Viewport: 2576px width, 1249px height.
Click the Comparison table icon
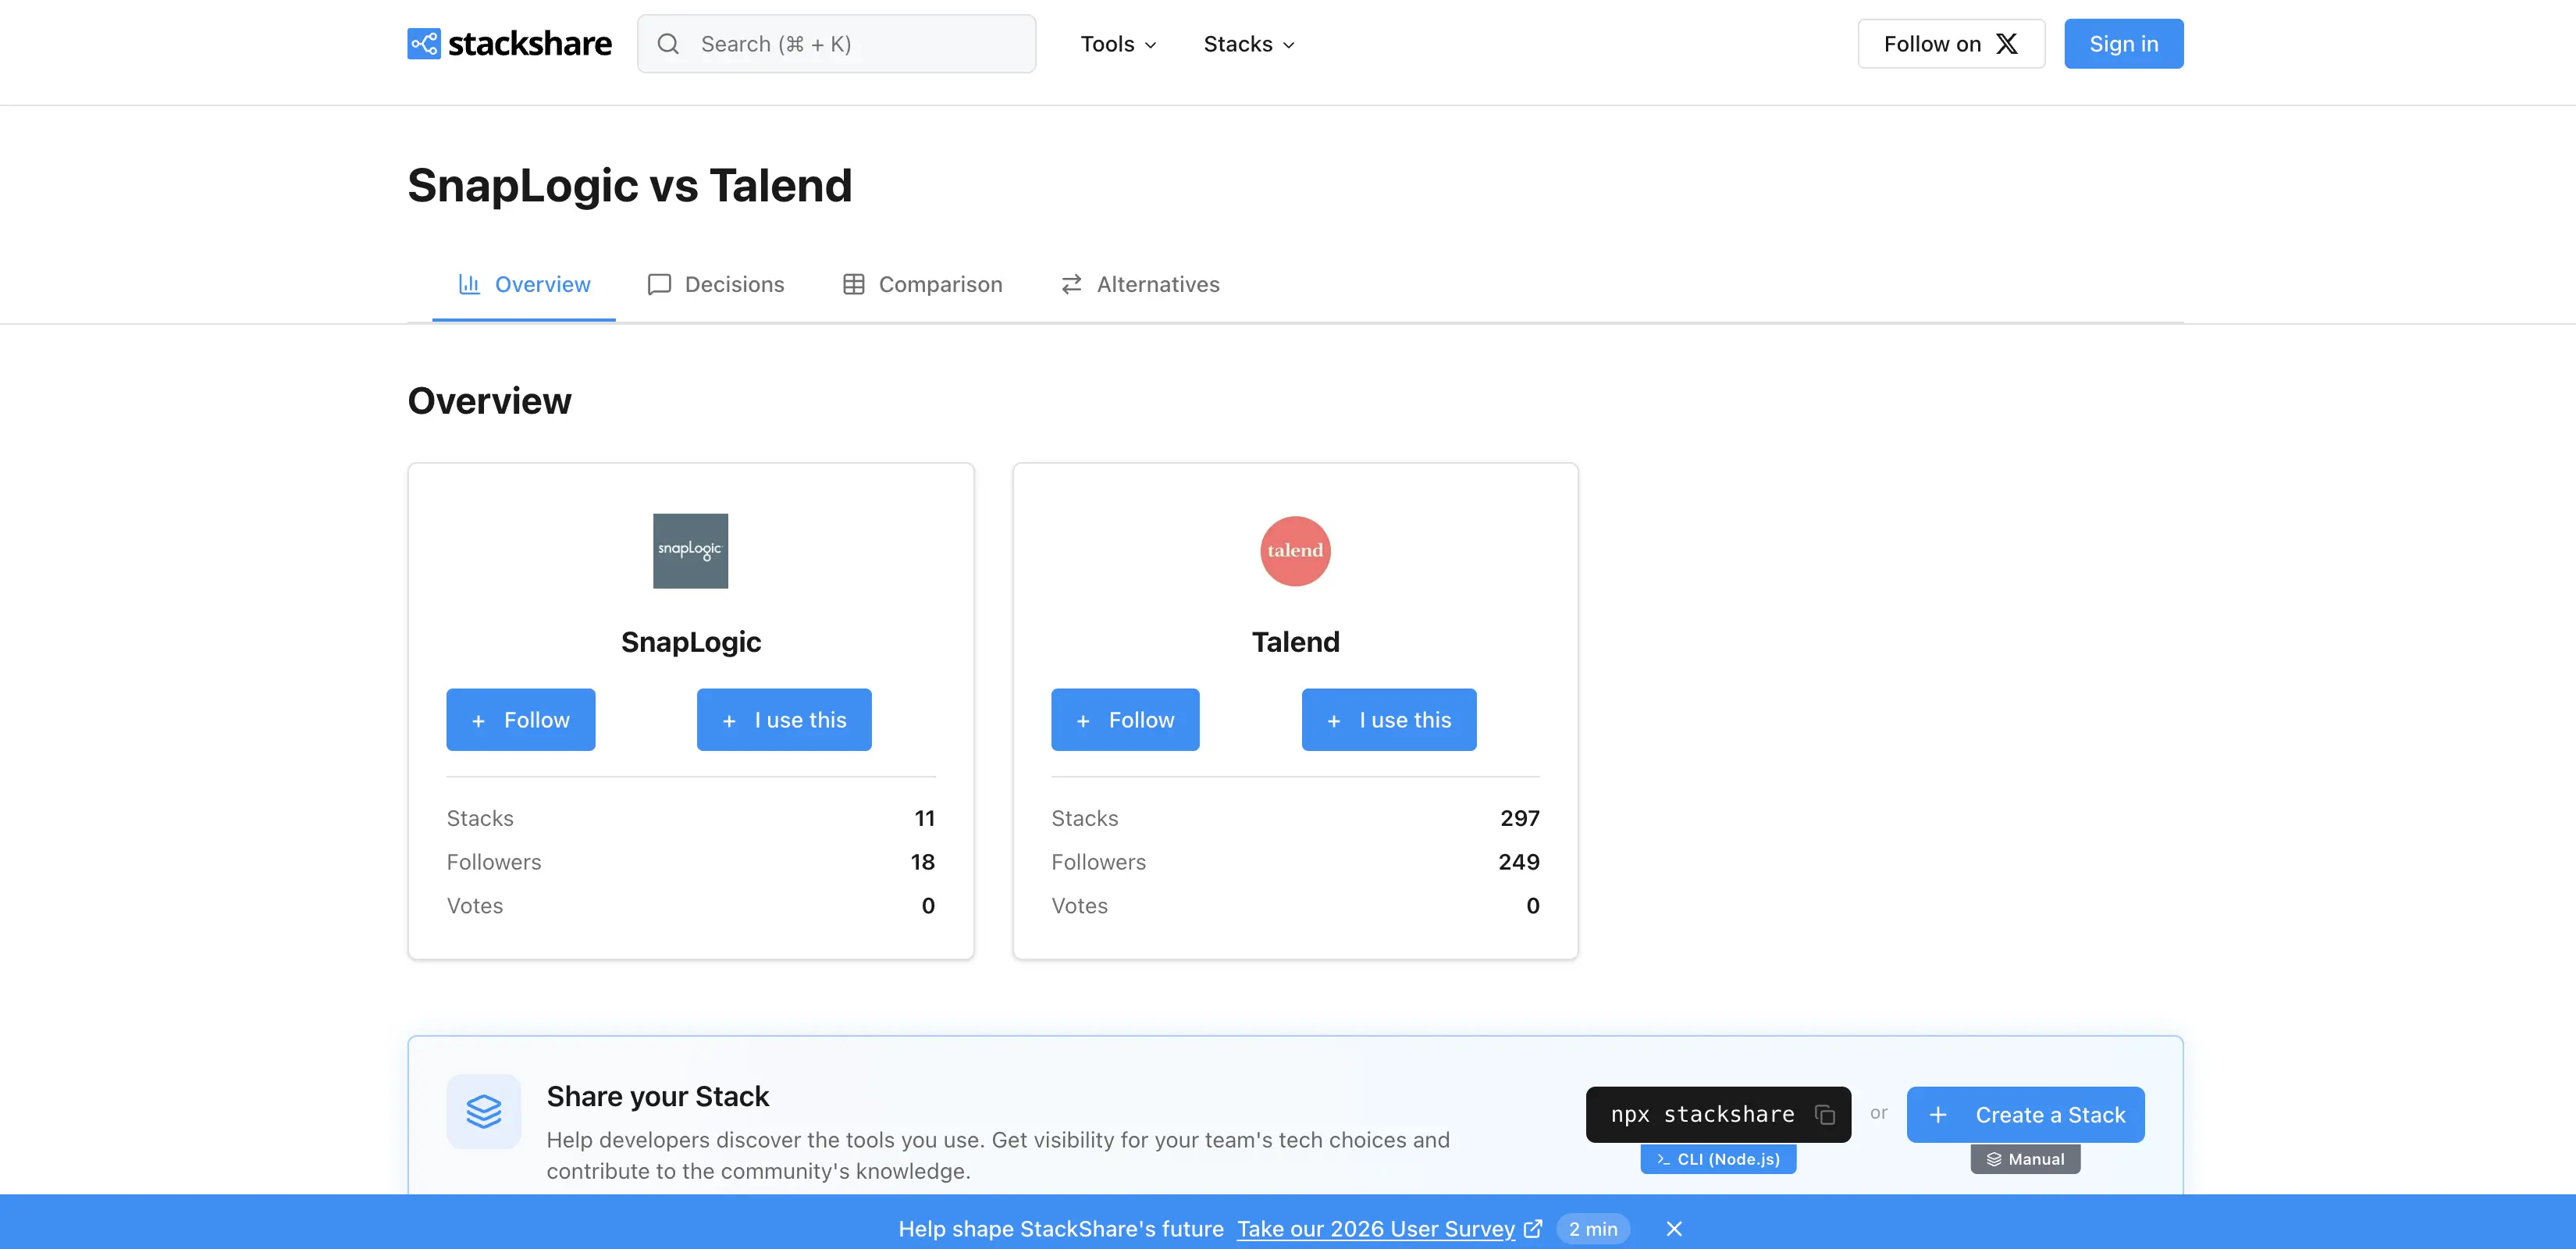point(854,284)
